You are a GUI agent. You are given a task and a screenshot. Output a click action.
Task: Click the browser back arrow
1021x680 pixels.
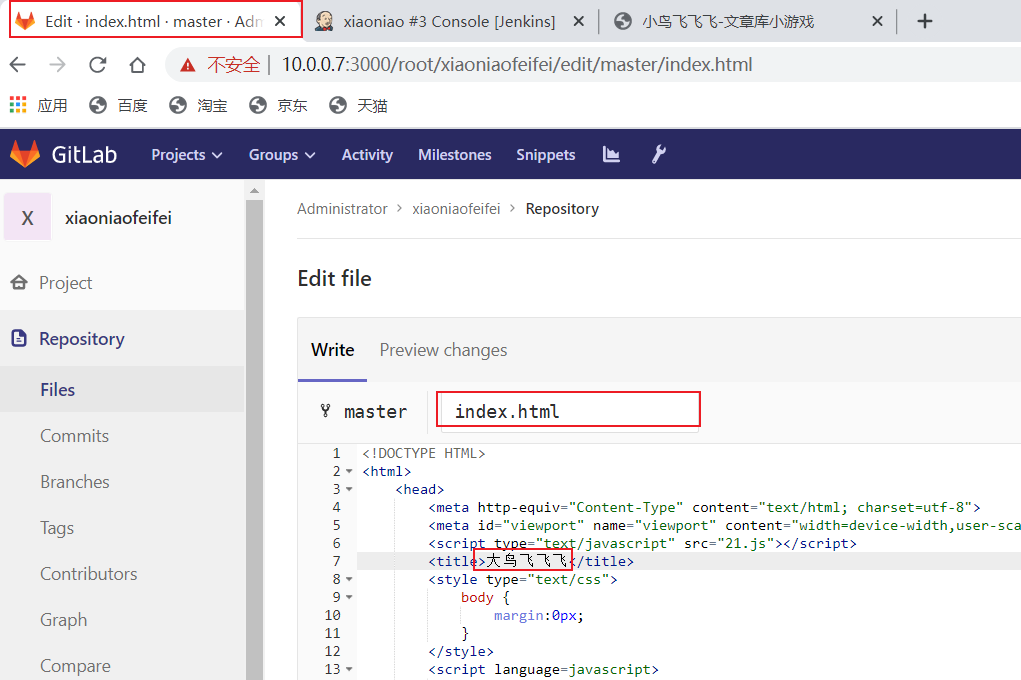pos(17,65)
